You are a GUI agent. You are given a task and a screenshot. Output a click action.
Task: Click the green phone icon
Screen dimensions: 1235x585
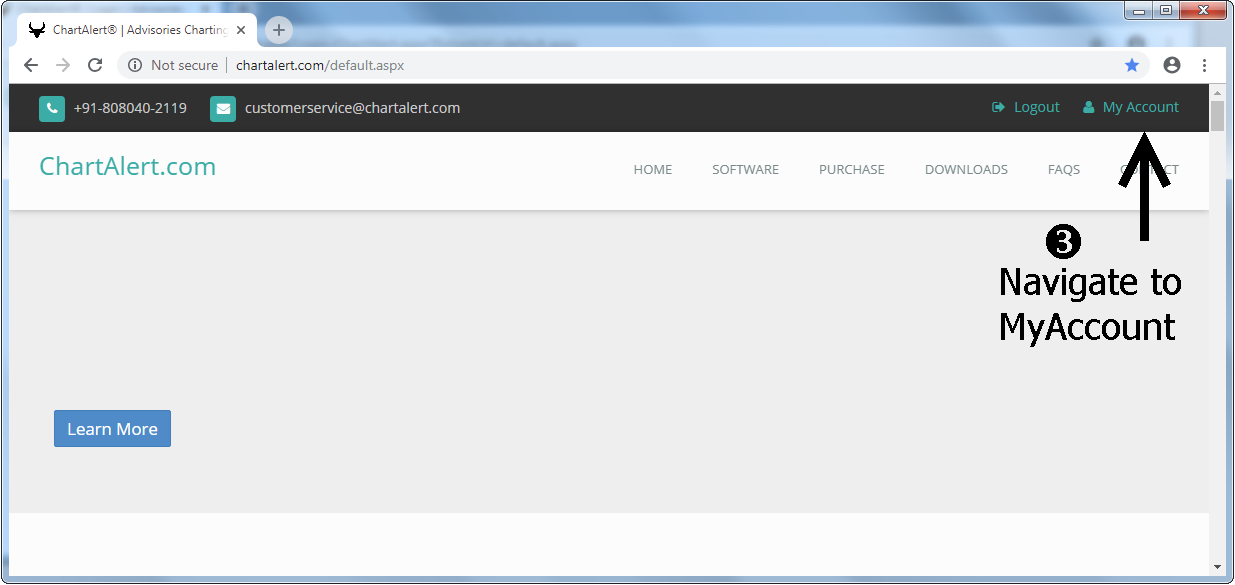point(52,108)
